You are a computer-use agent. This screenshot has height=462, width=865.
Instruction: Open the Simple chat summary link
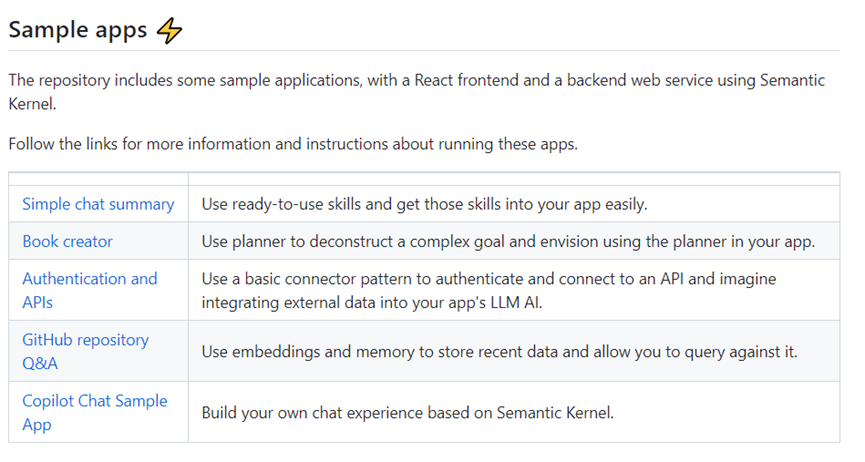(x=98, y=204)
